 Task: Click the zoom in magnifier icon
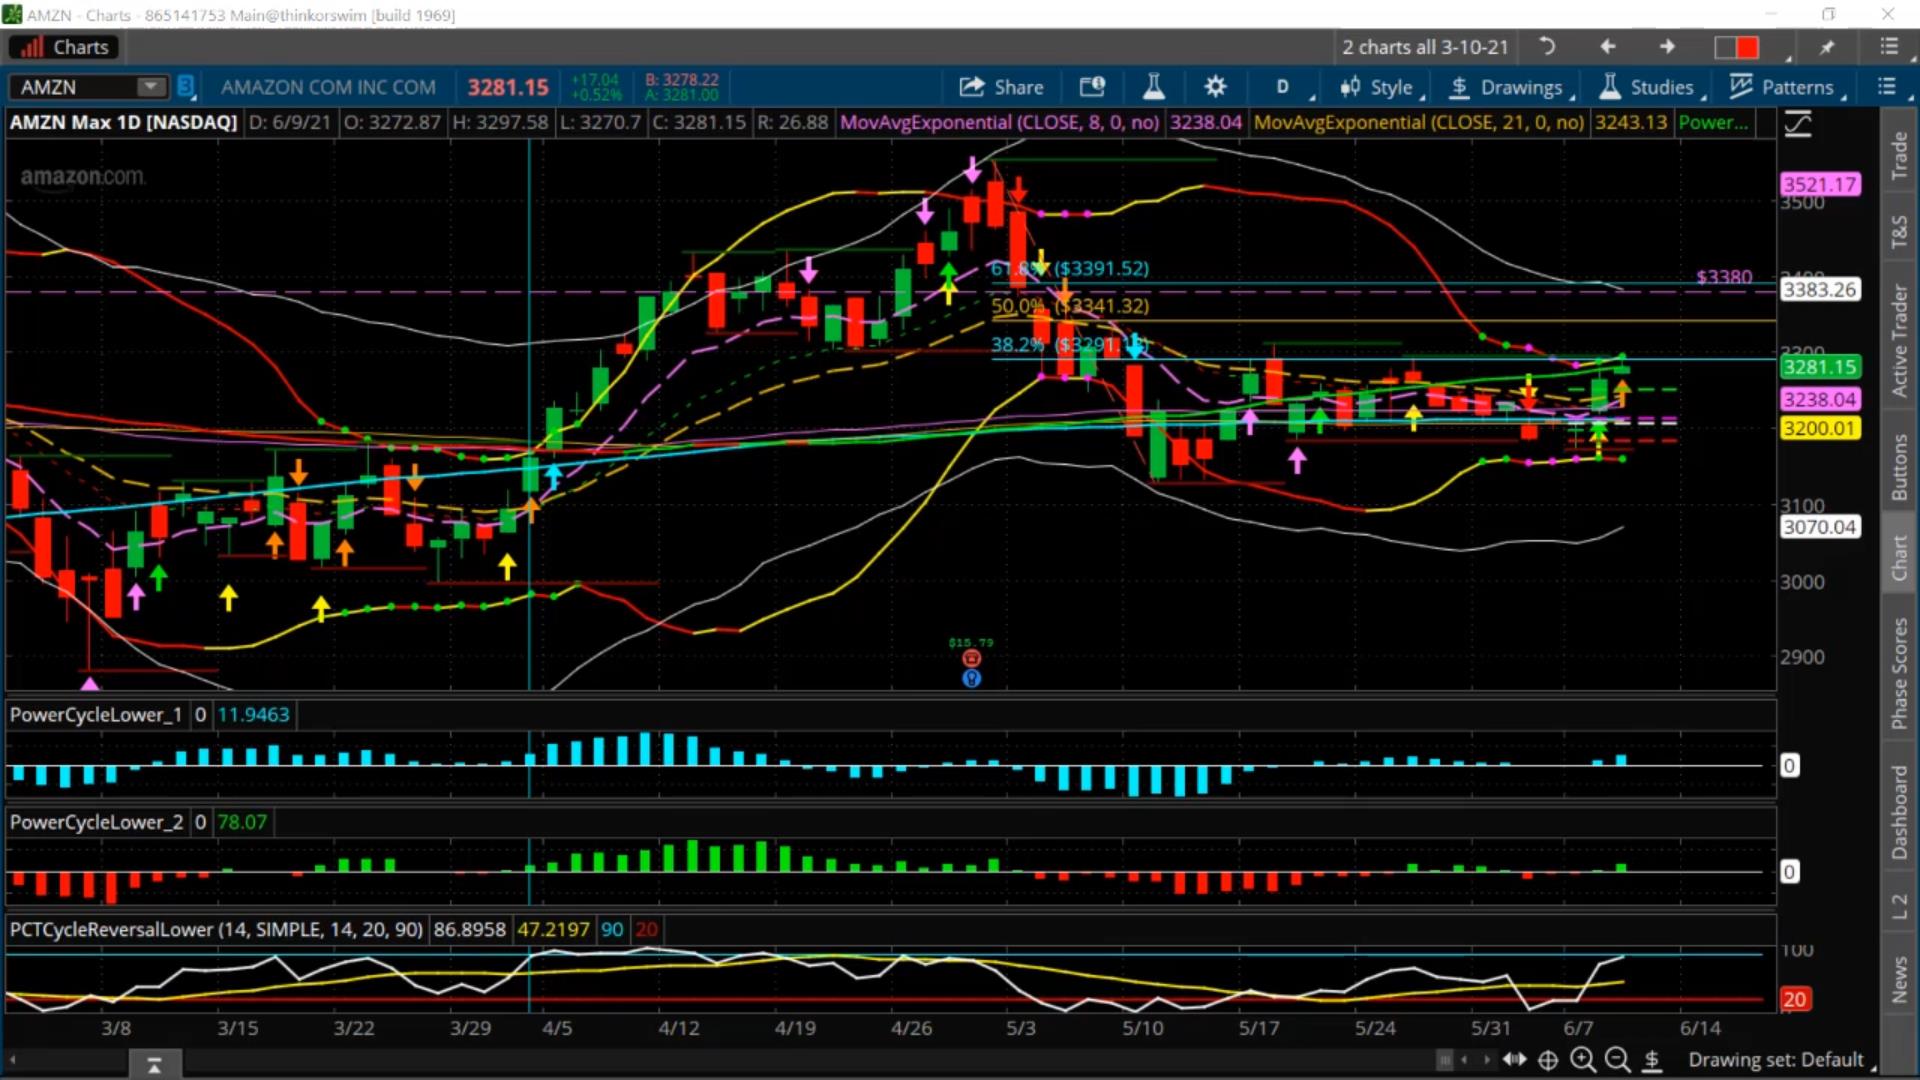(x=1582, y=1059)
